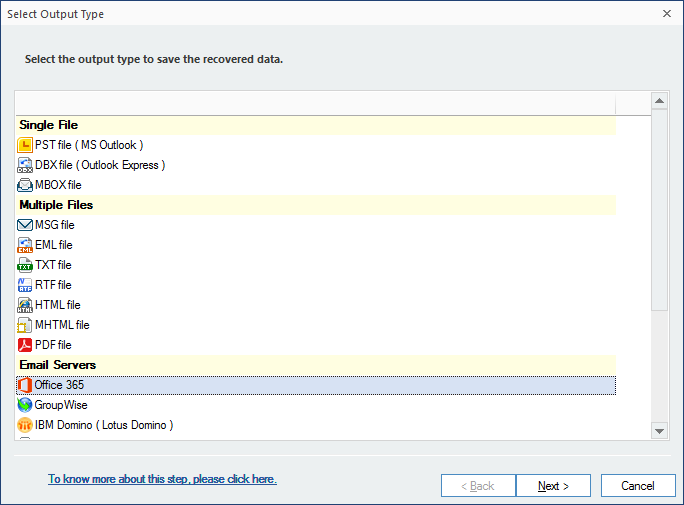Click the PST file Outlook icon
The width and height of the screenshot is (684, 505).
point(25,145)
